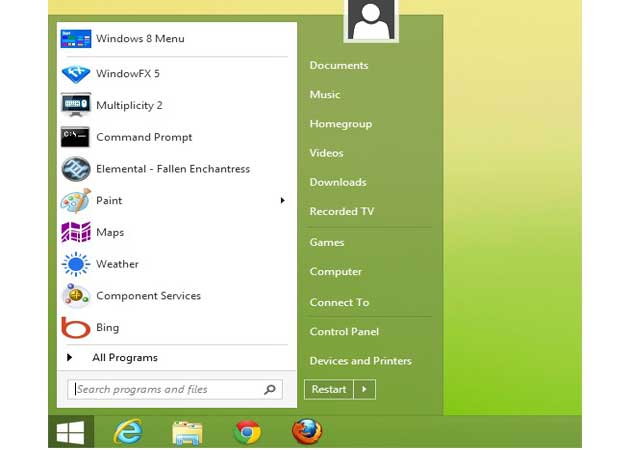Open Google Chrome from the taskbar
Viewport: 630px width, 450px height.
click(x=247, y=431)
